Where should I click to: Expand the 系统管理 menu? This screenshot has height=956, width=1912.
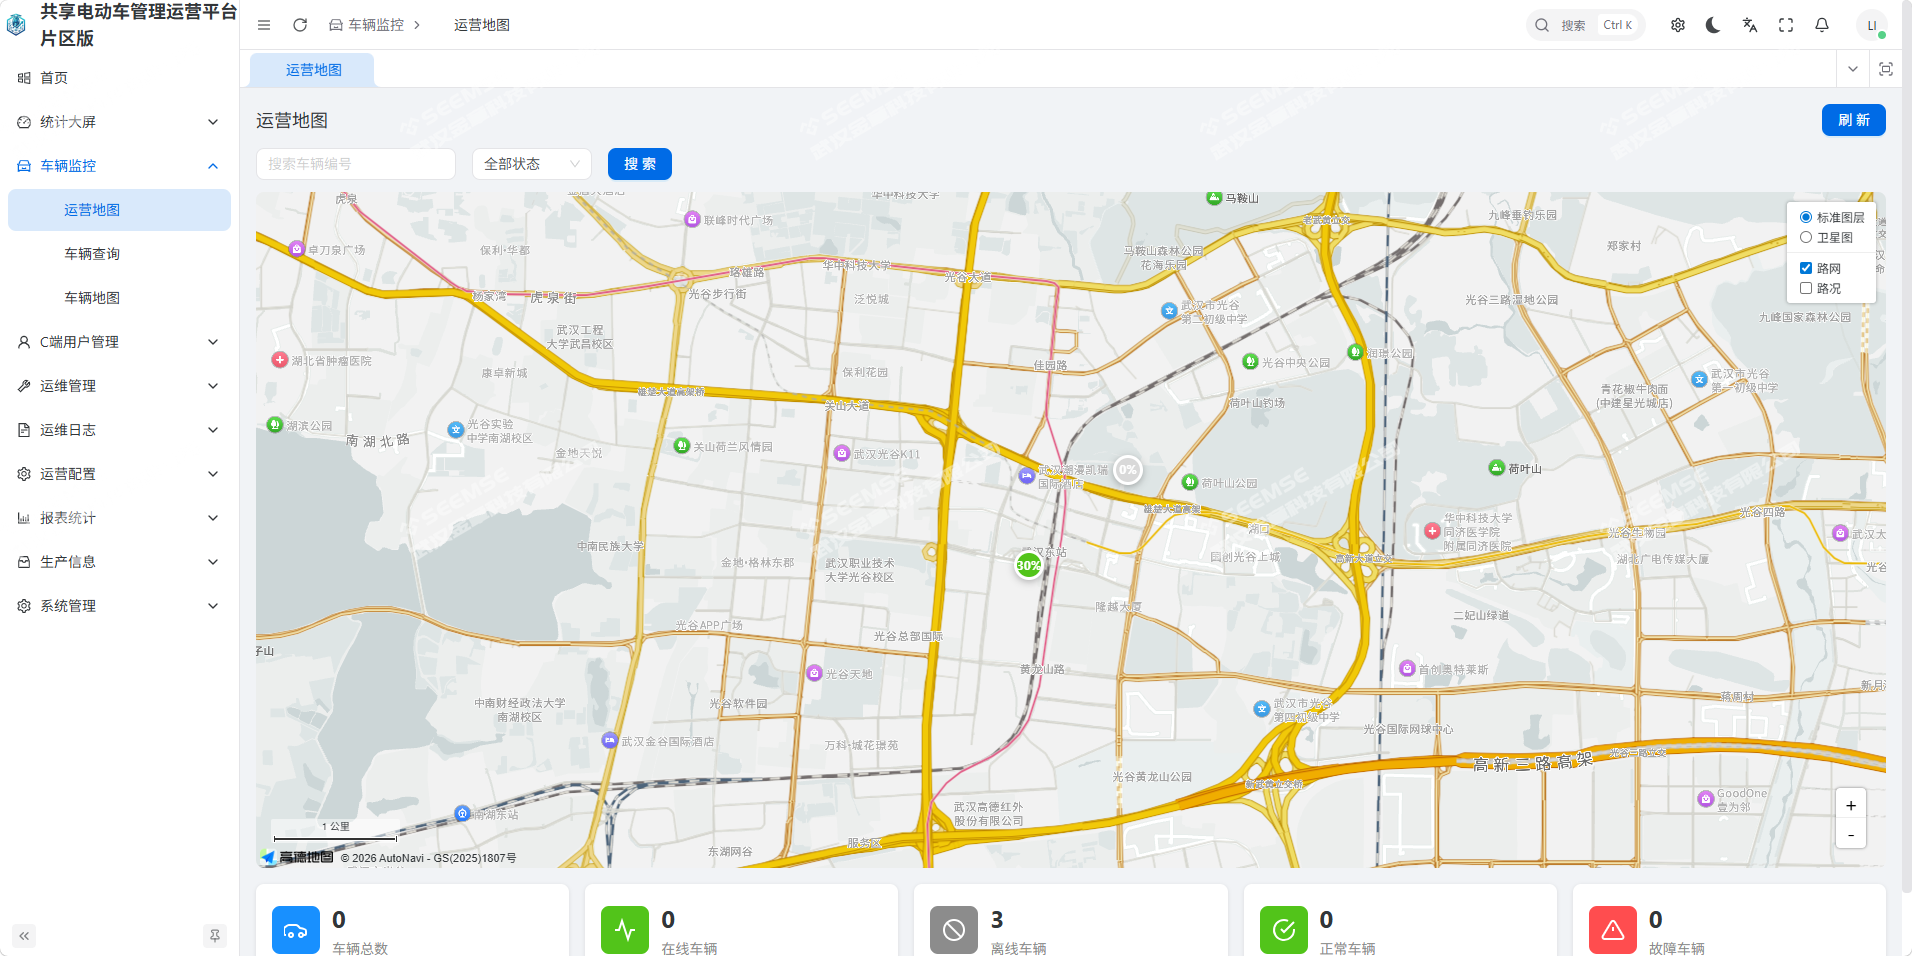coord(120,606)
